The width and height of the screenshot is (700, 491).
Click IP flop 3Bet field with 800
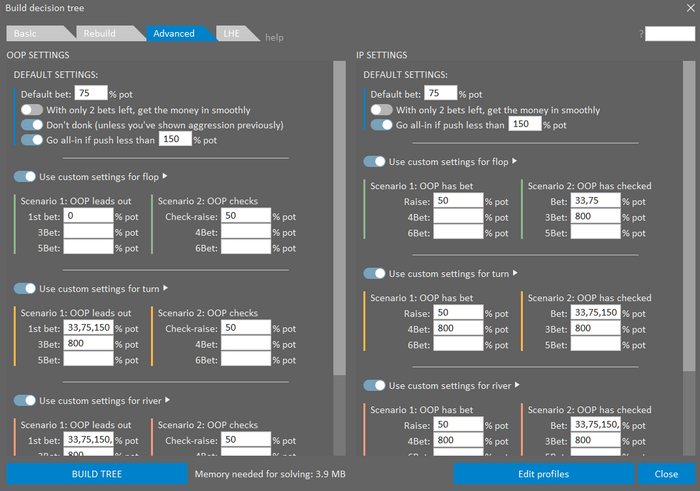coord(596,216)
